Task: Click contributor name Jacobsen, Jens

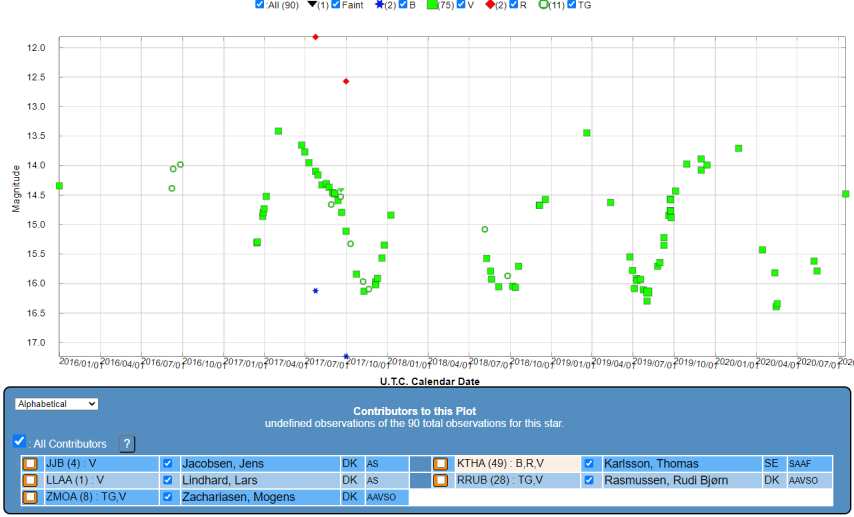Action: click(x=225, y=464)
